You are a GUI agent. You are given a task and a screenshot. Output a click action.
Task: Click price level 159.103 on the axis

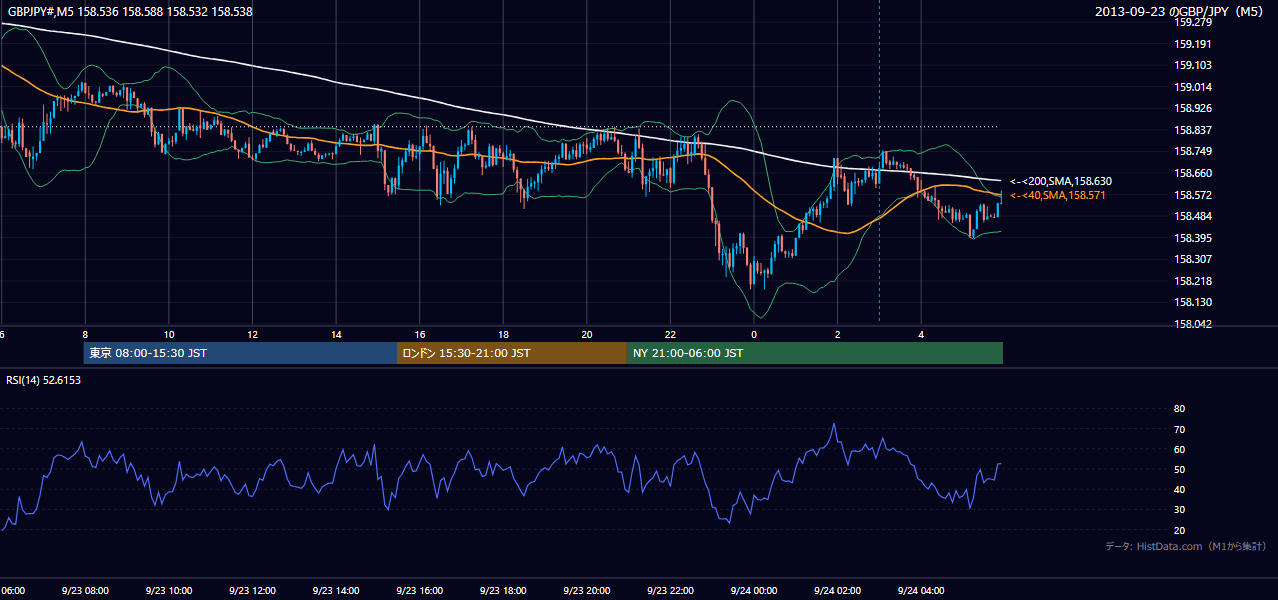tap(1193, 65)
